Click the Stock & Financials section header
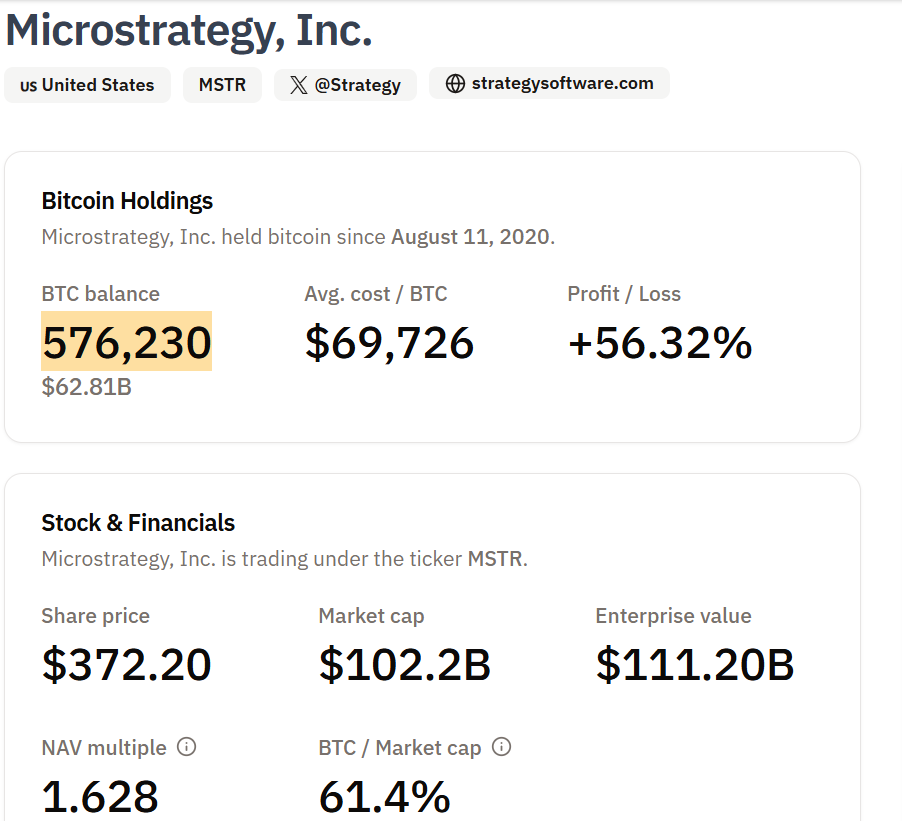The image size is (902, 821). (138, 522)
